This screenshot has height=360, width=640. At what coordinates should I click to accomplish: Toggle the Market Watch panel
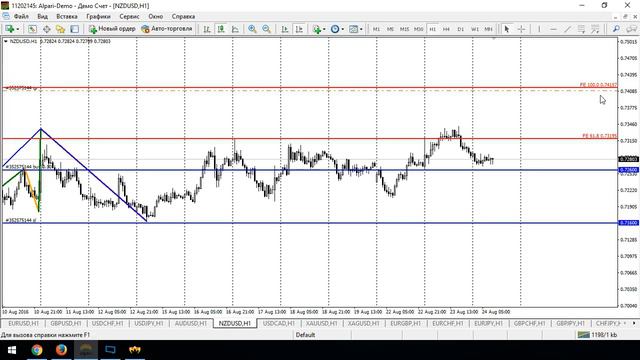(32, 29)
